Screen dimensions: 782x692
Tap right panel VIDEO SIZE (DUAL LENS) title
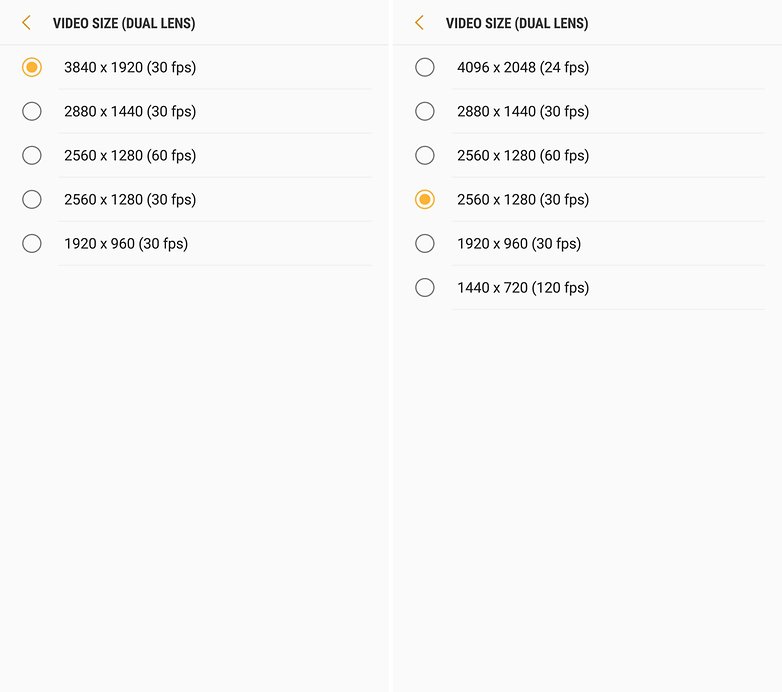pyautogui.click(x=517, y=23)
